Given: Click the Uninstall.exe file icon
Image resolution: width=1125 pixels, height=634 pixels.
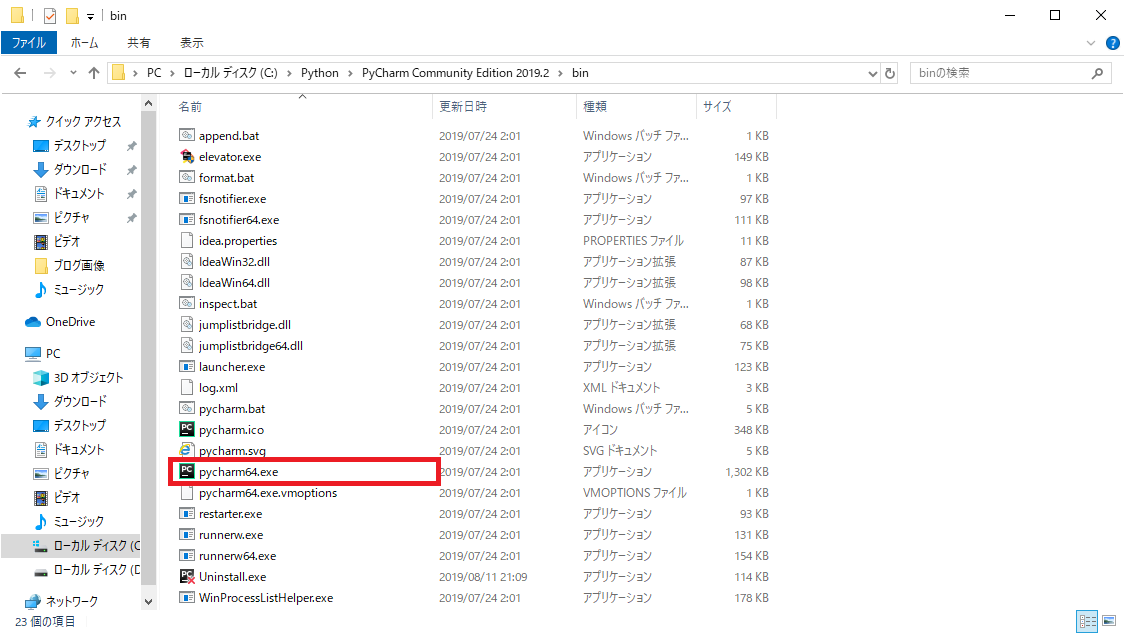Looking at the screenshot, I should pyautogui.click(x=187, y=576).
